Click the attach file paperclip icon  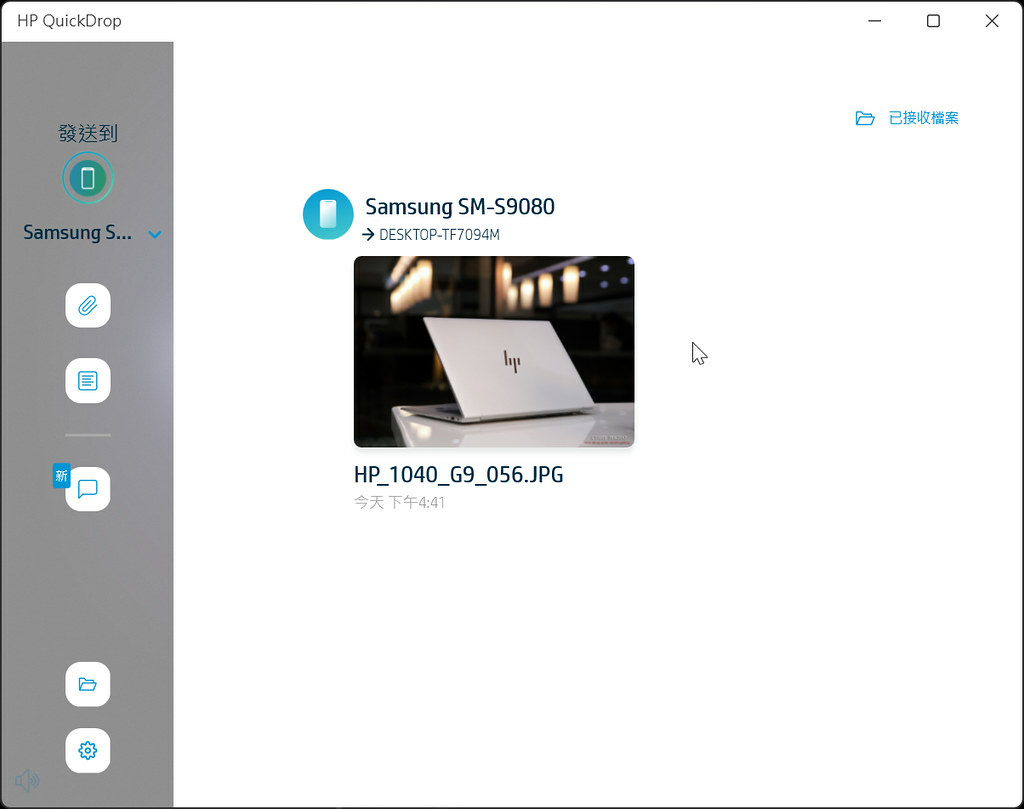[88, 306]
